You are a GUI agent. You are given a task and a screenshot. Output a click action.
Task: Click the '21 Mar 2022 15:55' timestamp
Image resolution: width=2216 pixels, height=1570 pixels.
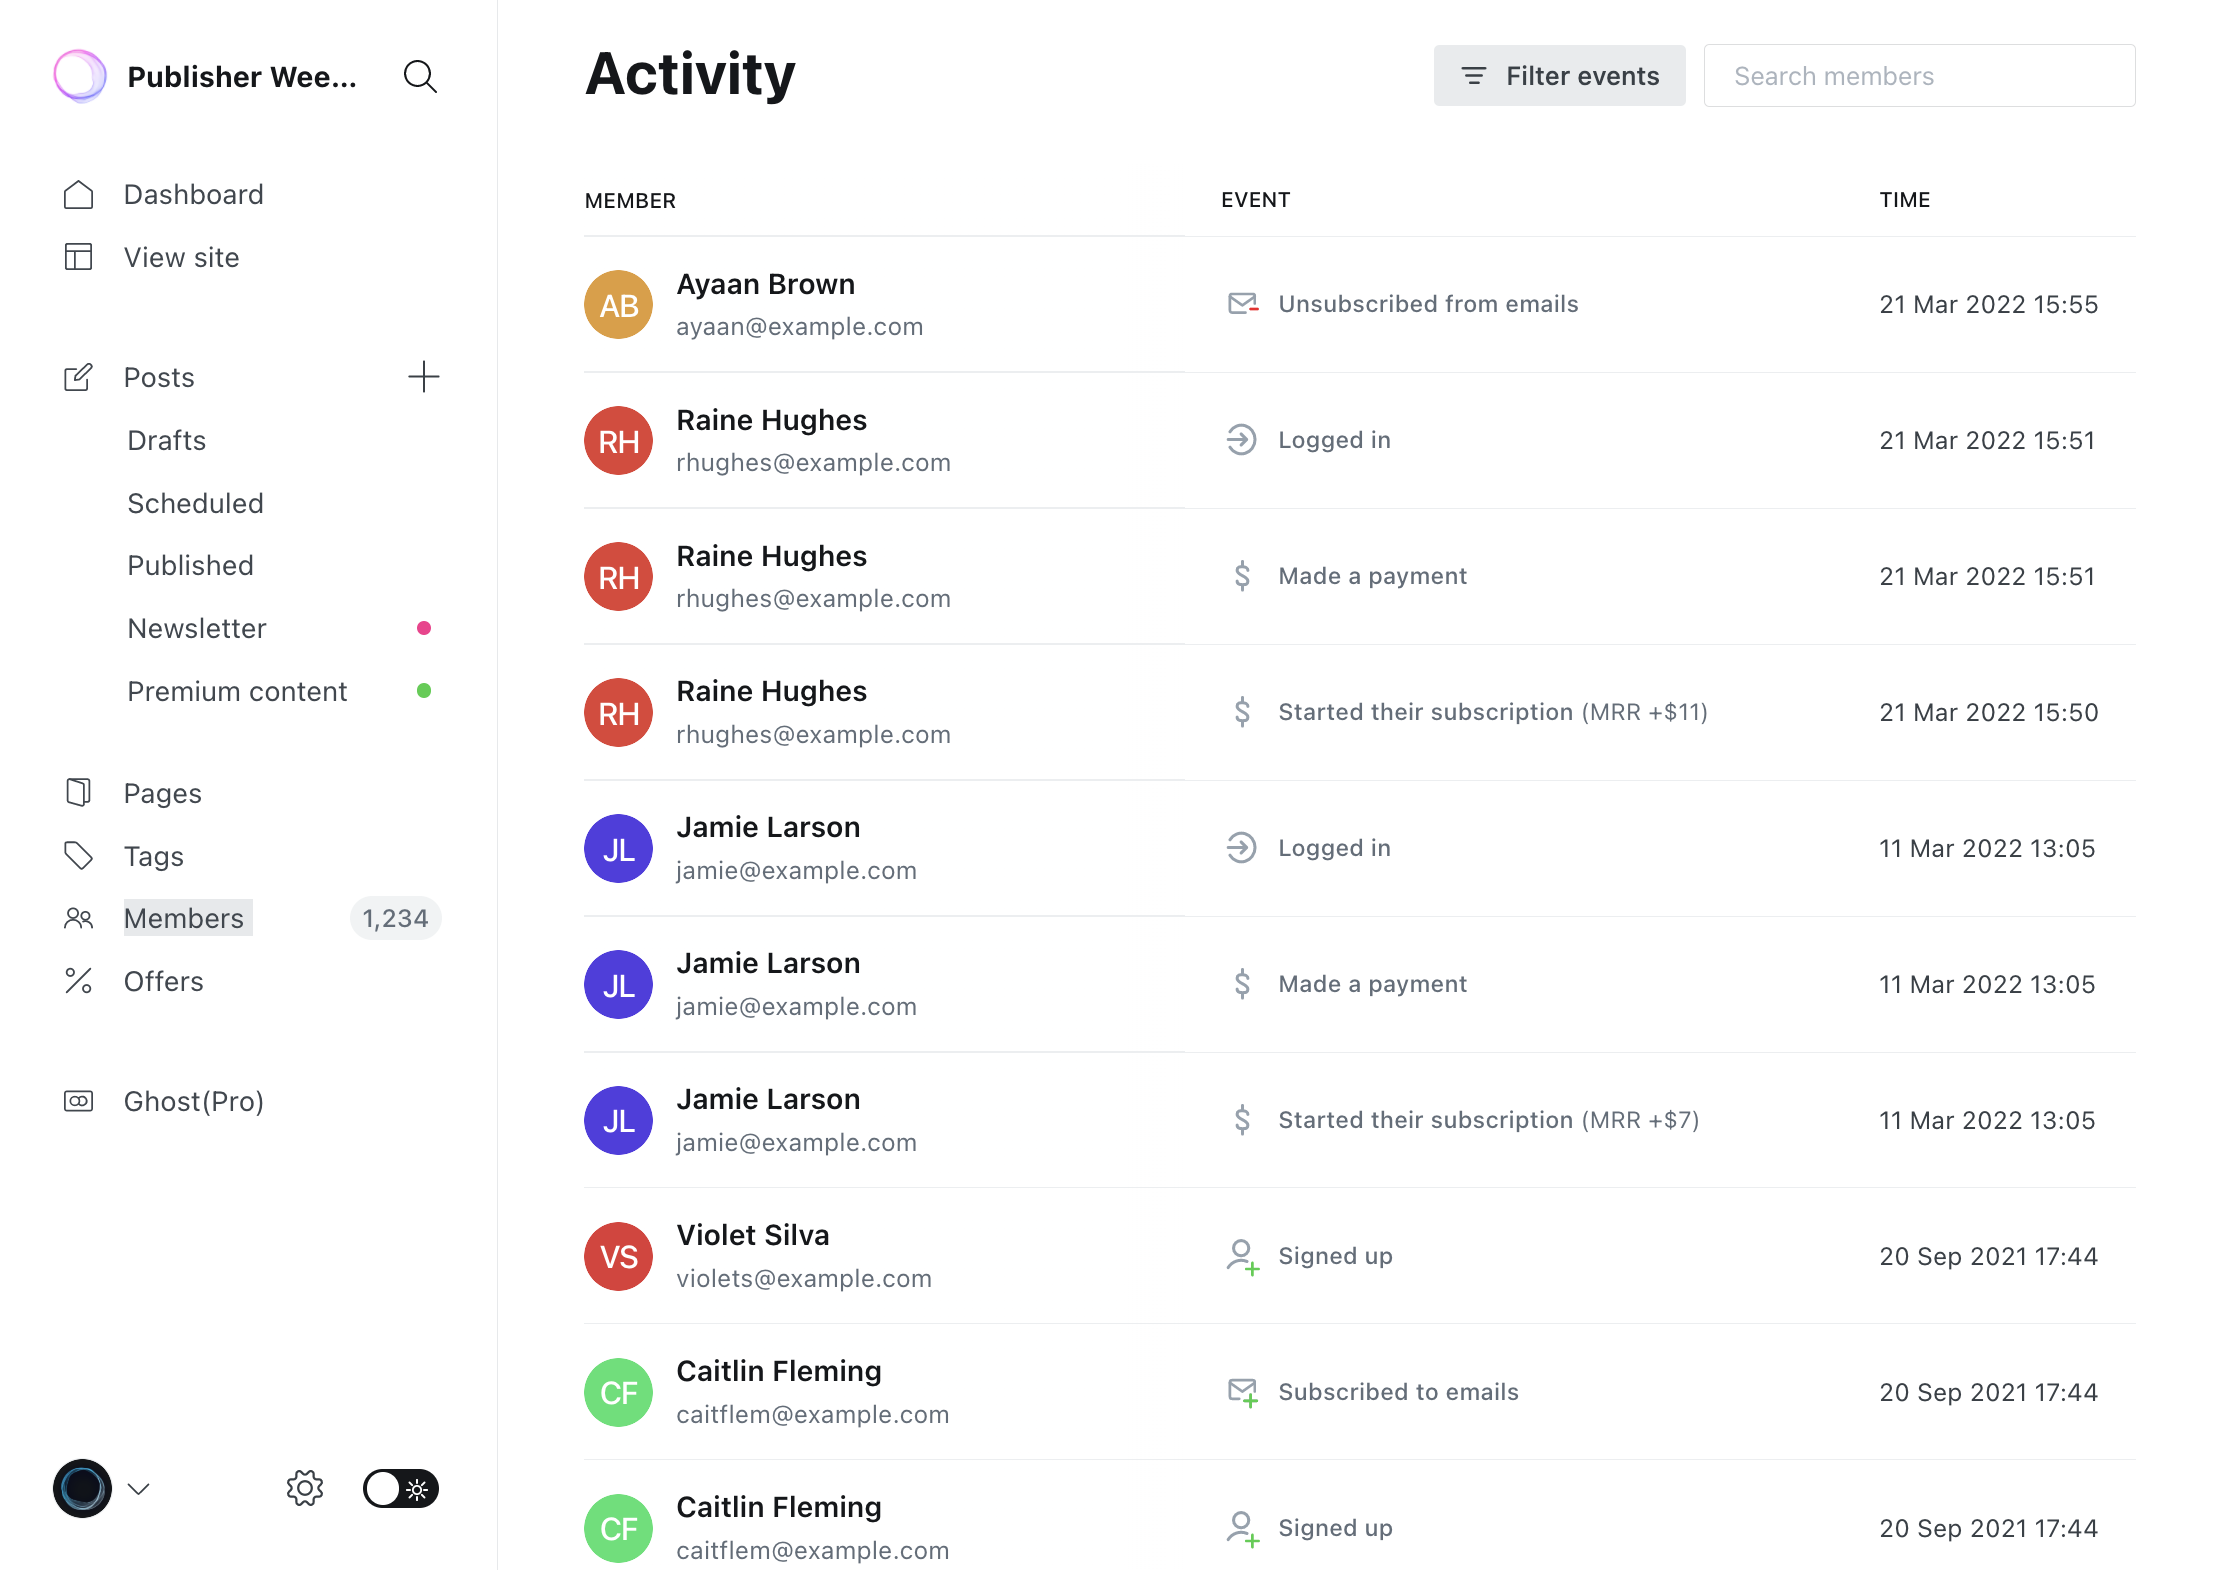(1989, 304)
